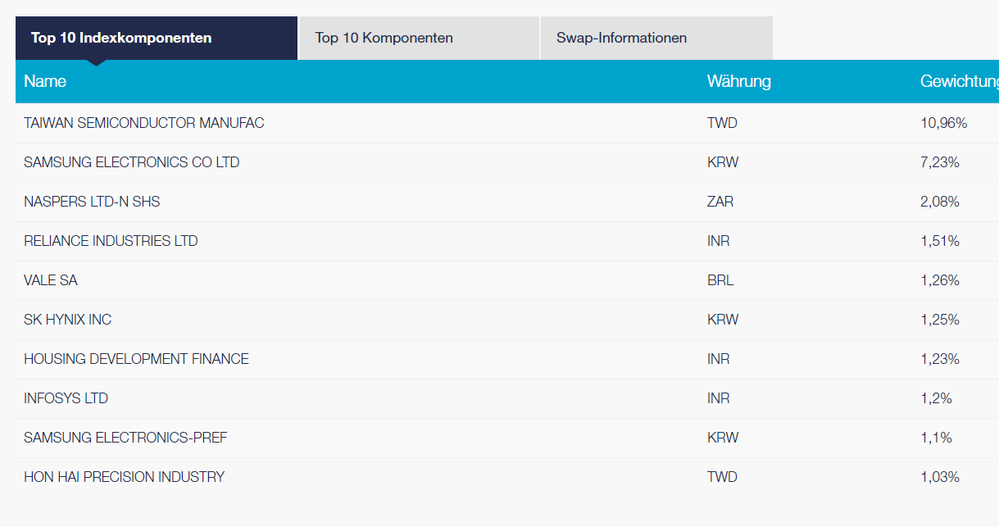Click the 7,23% weighting value
The image size is (999, 527).
(x=940, y=162)
